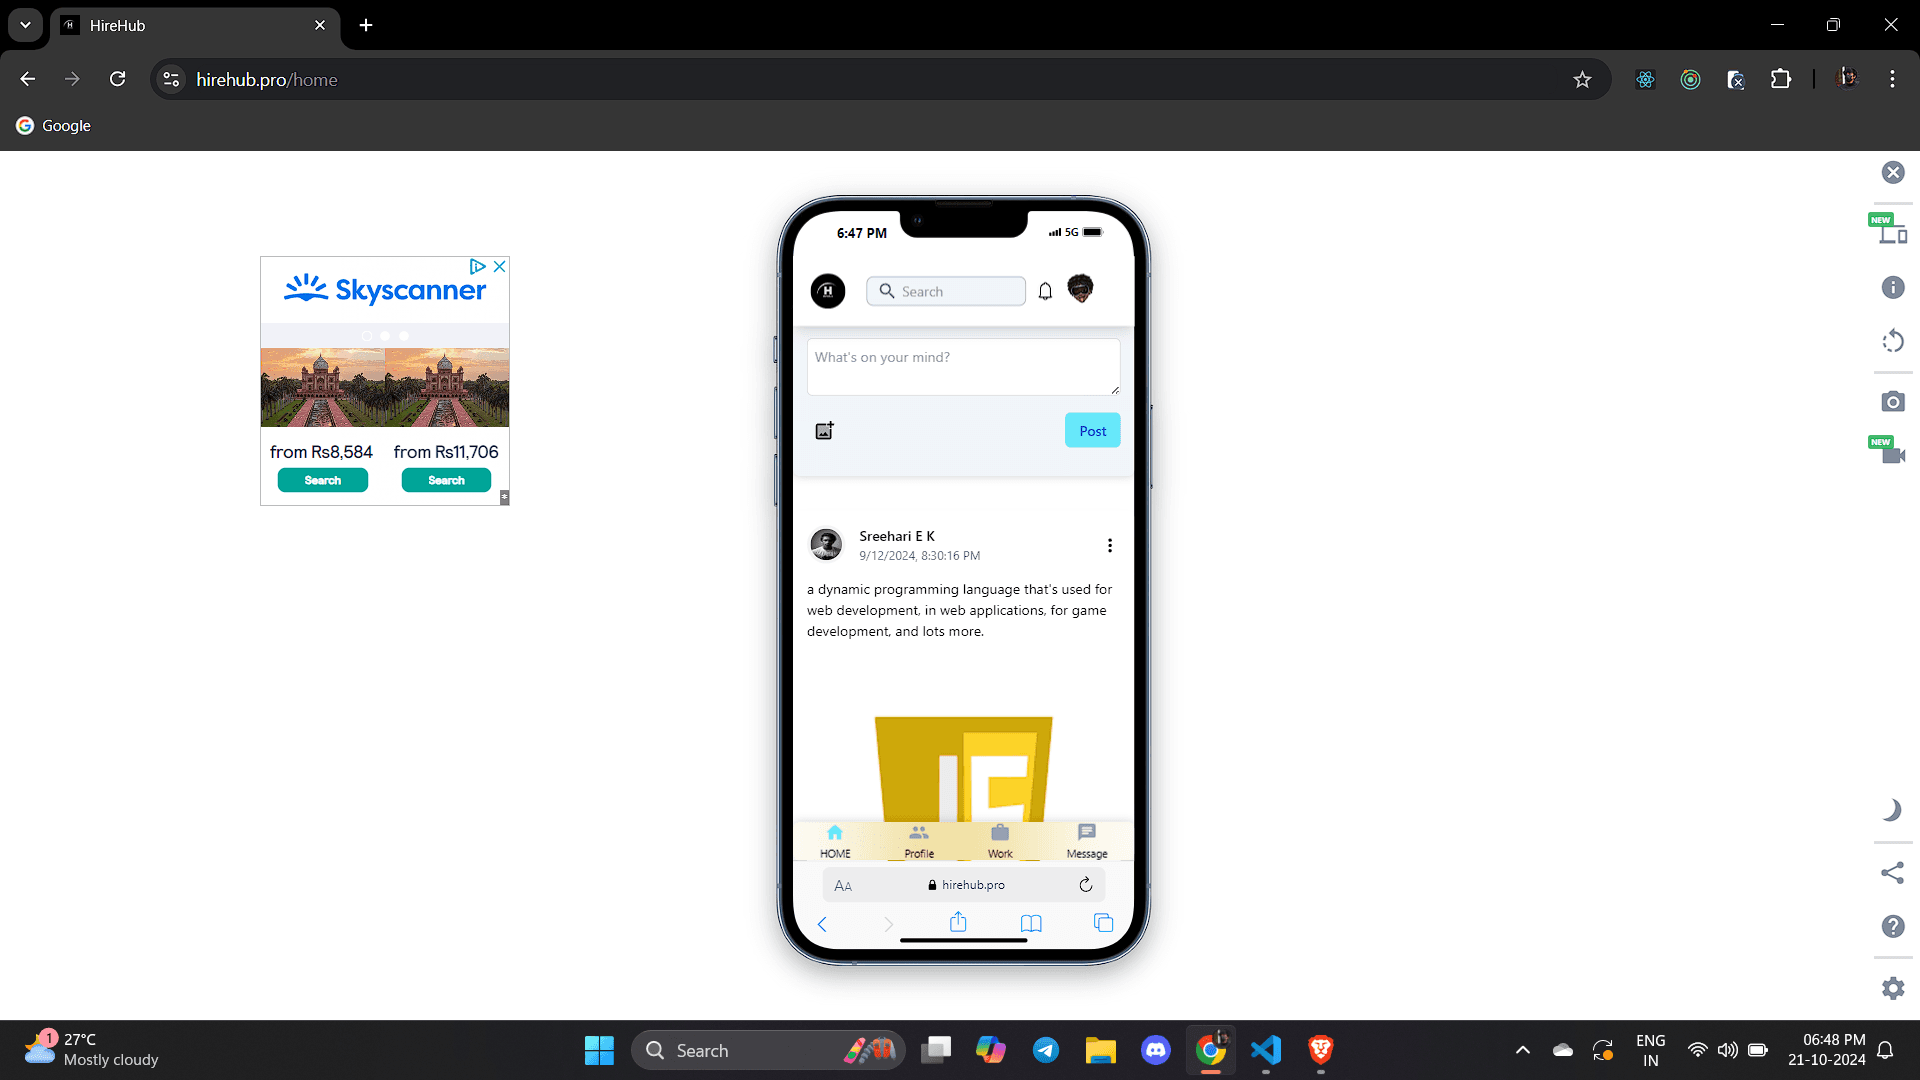Bookmark this page with star icon
This screenshot has height=1080, width=1920.
pos(1582,80)
